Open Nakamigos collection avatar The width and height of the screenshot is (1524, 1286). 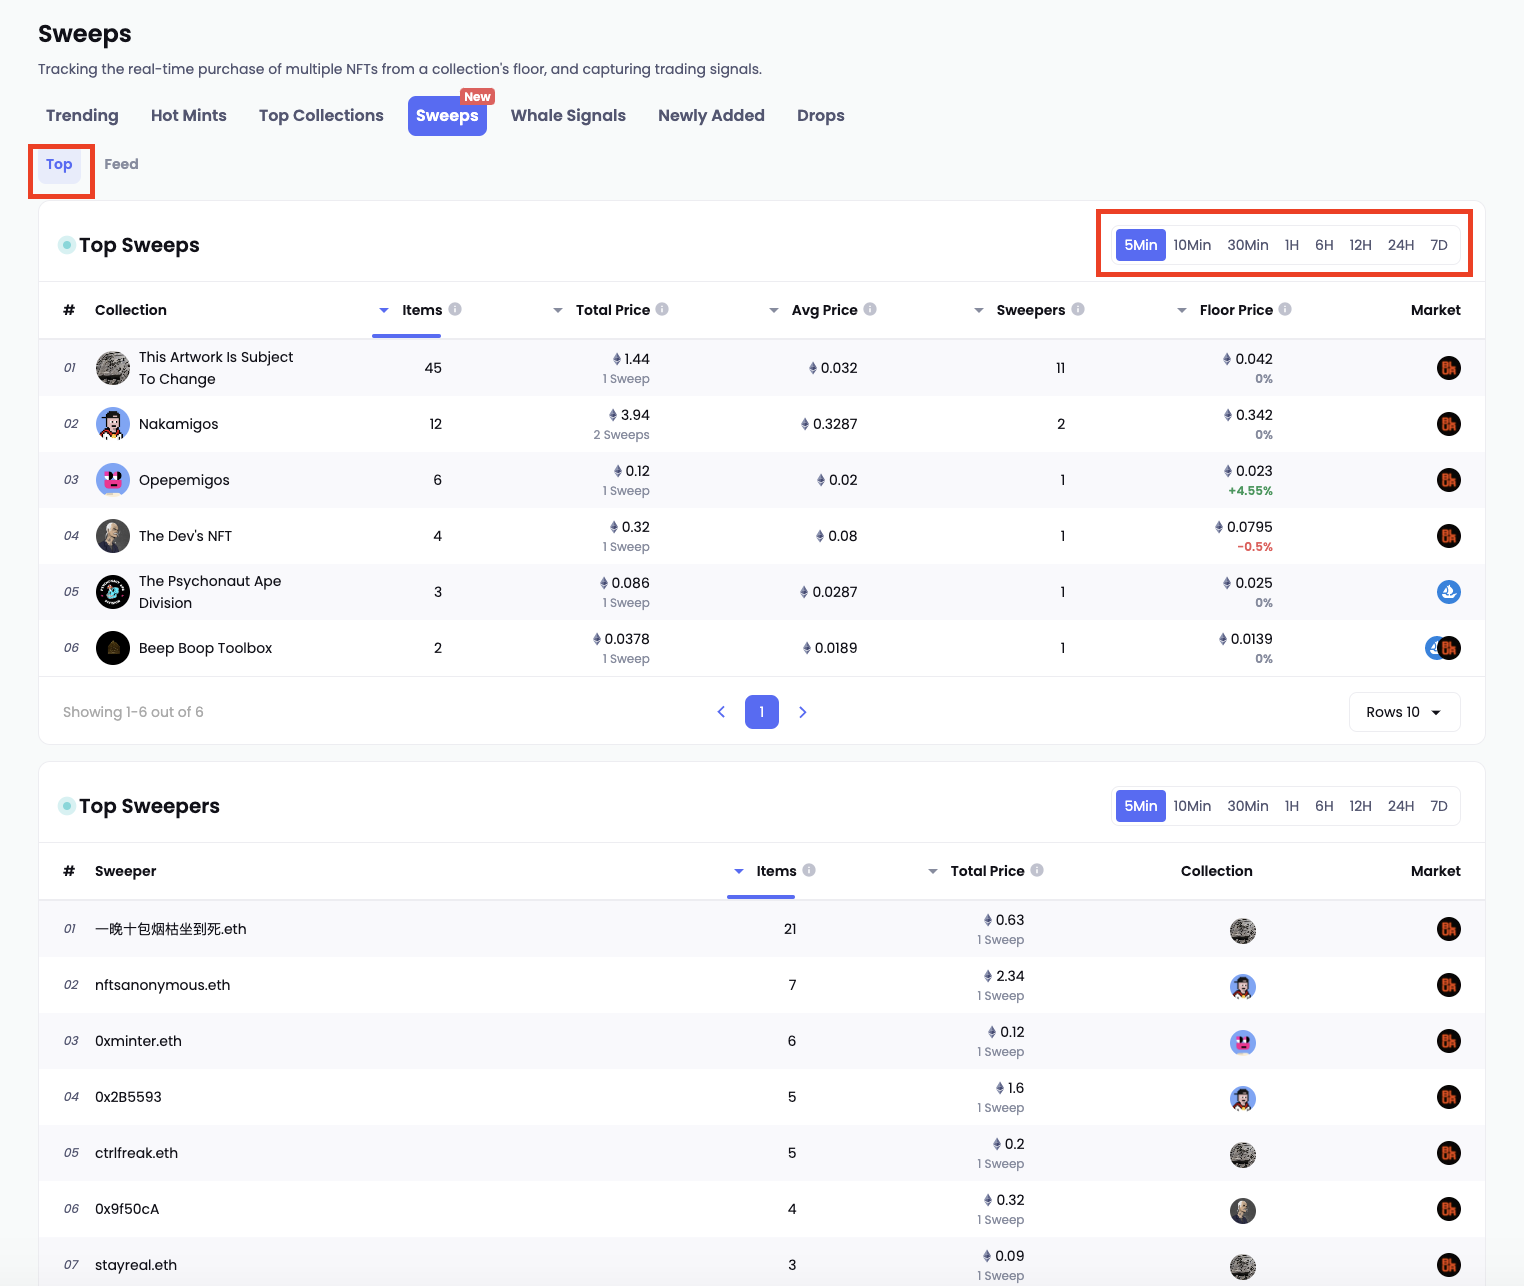pos(113,424)
